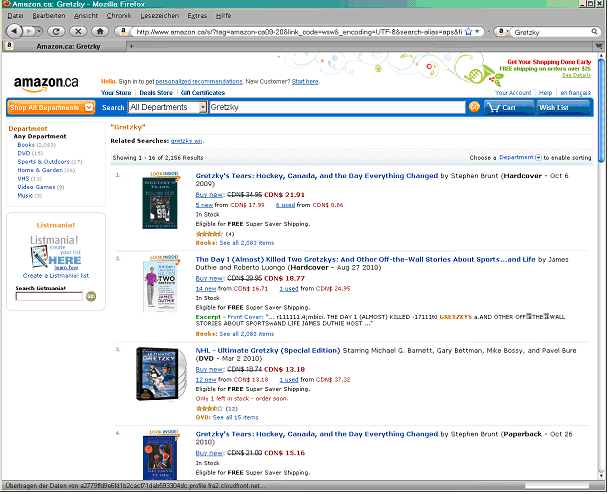Click into the Amazon search text field
This screenshot has height=494, width=609.
337,107
